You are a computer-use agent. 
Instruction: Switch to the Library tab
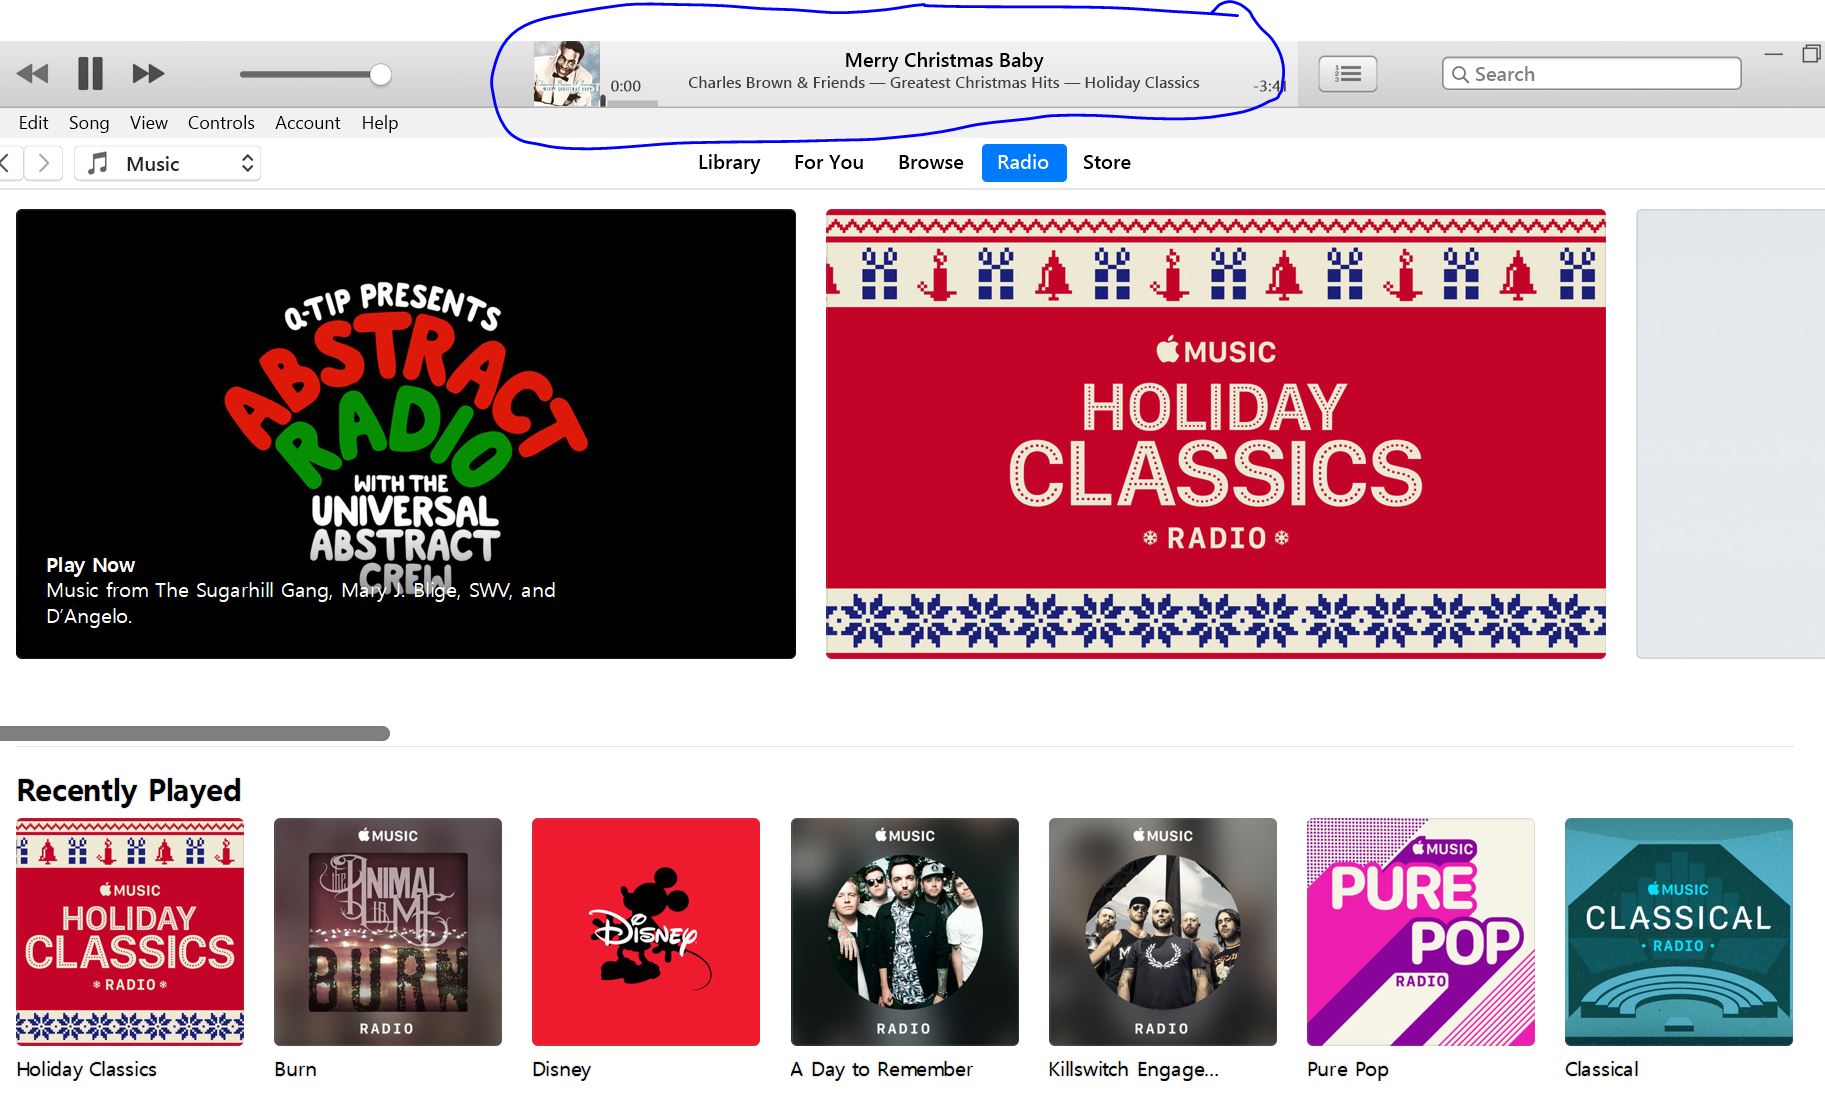tap(729, 162)
